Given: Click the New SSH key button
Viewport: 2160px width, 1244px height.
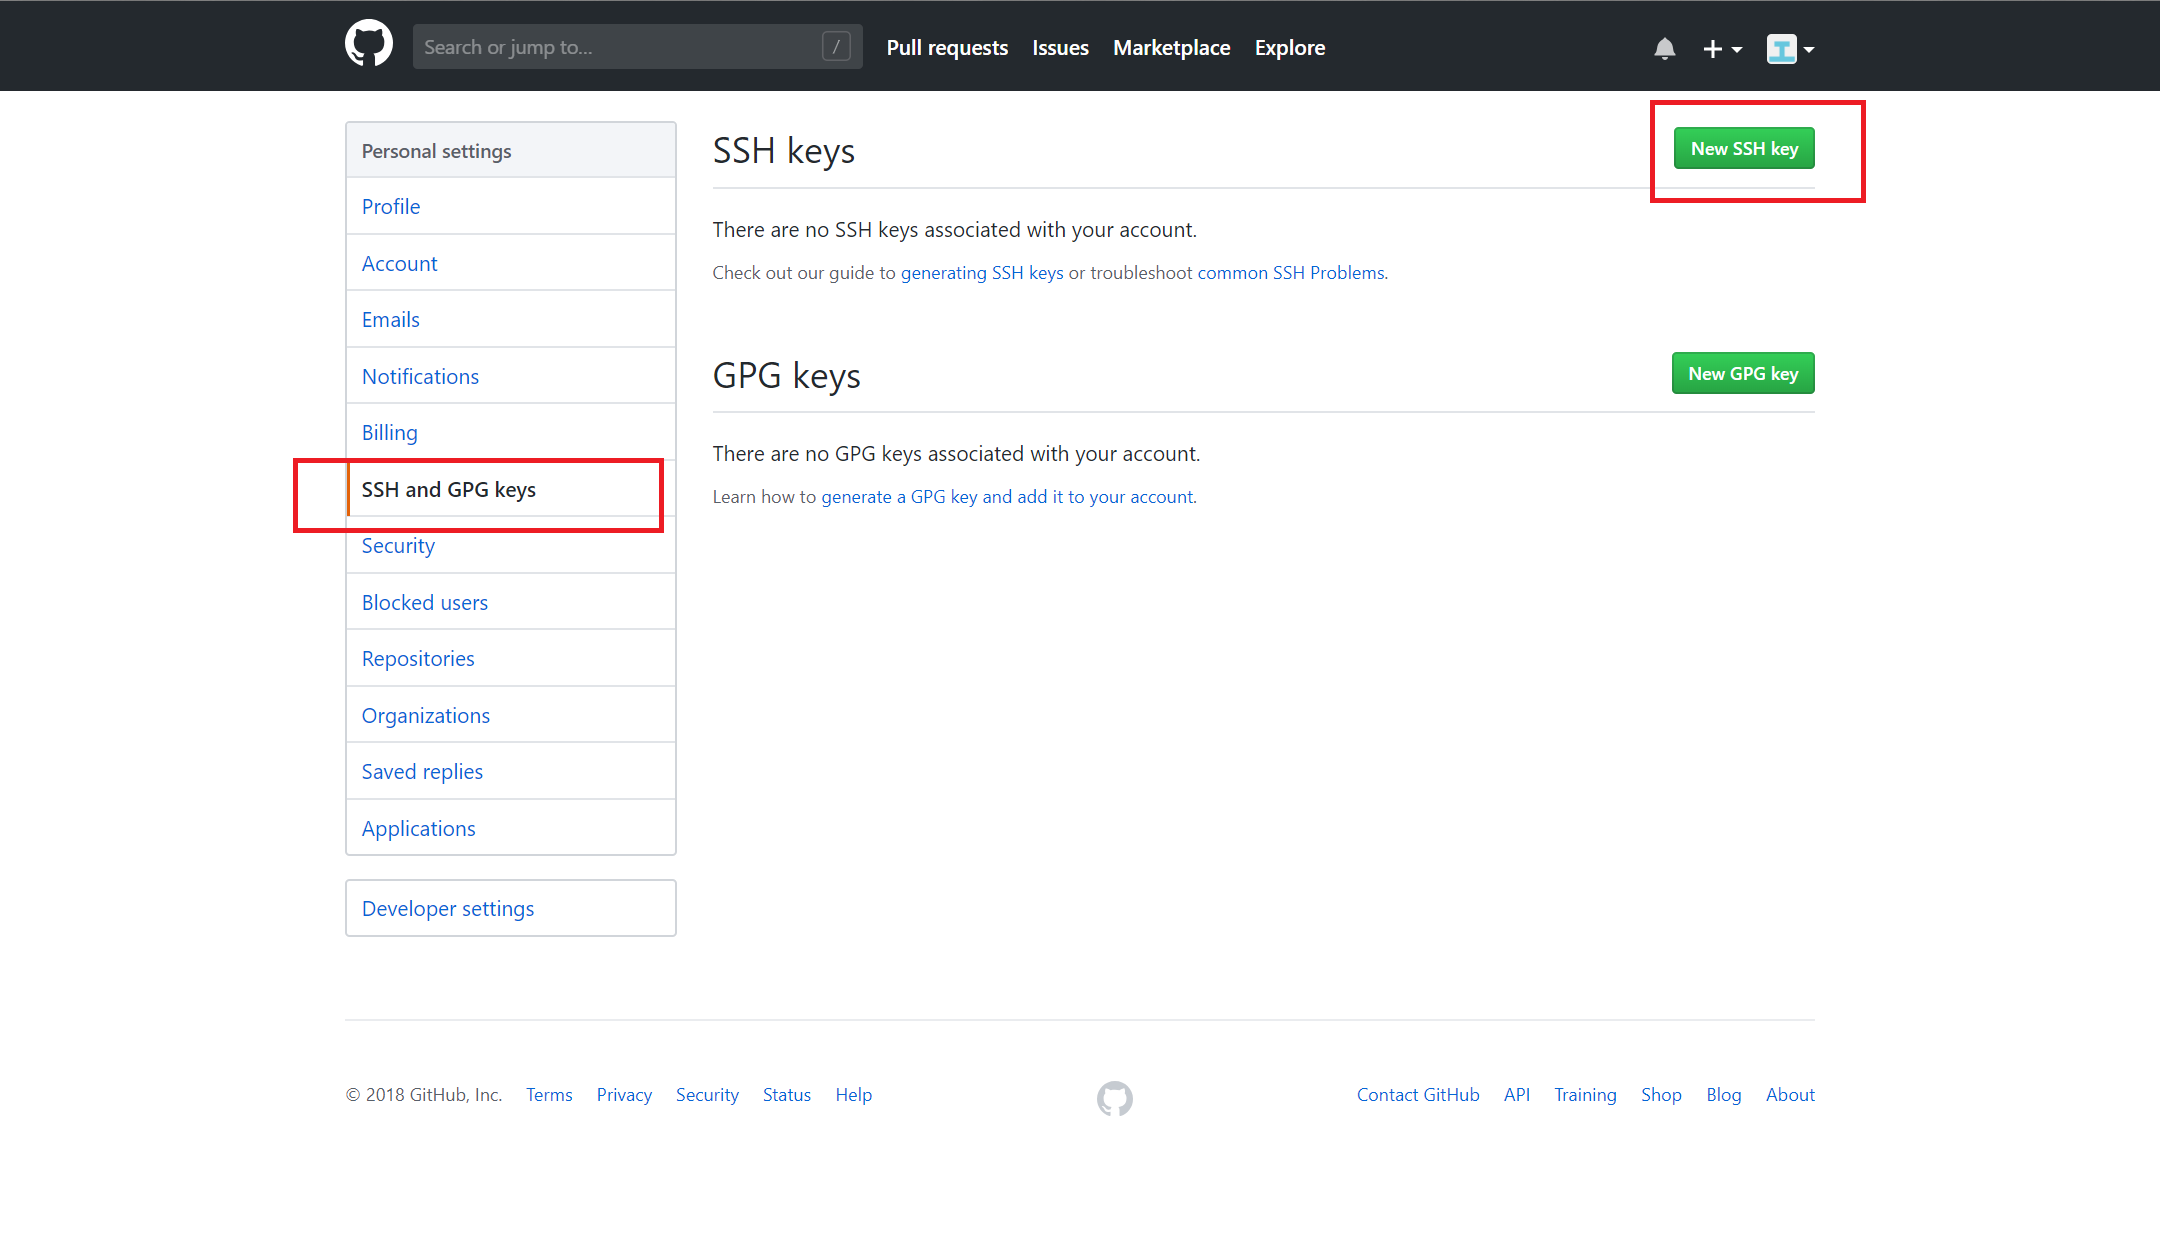Looking at the screenshot, I should (1743, 149).
